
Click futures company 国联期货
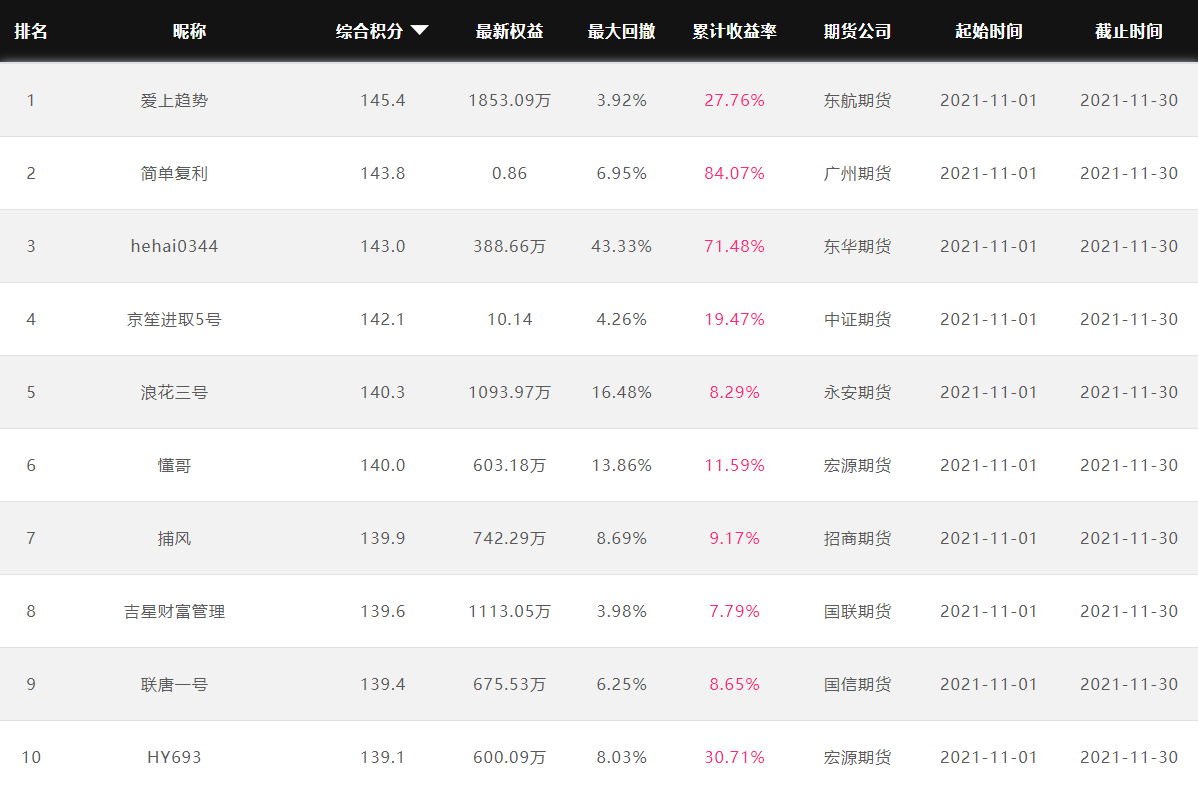point(857,611)
